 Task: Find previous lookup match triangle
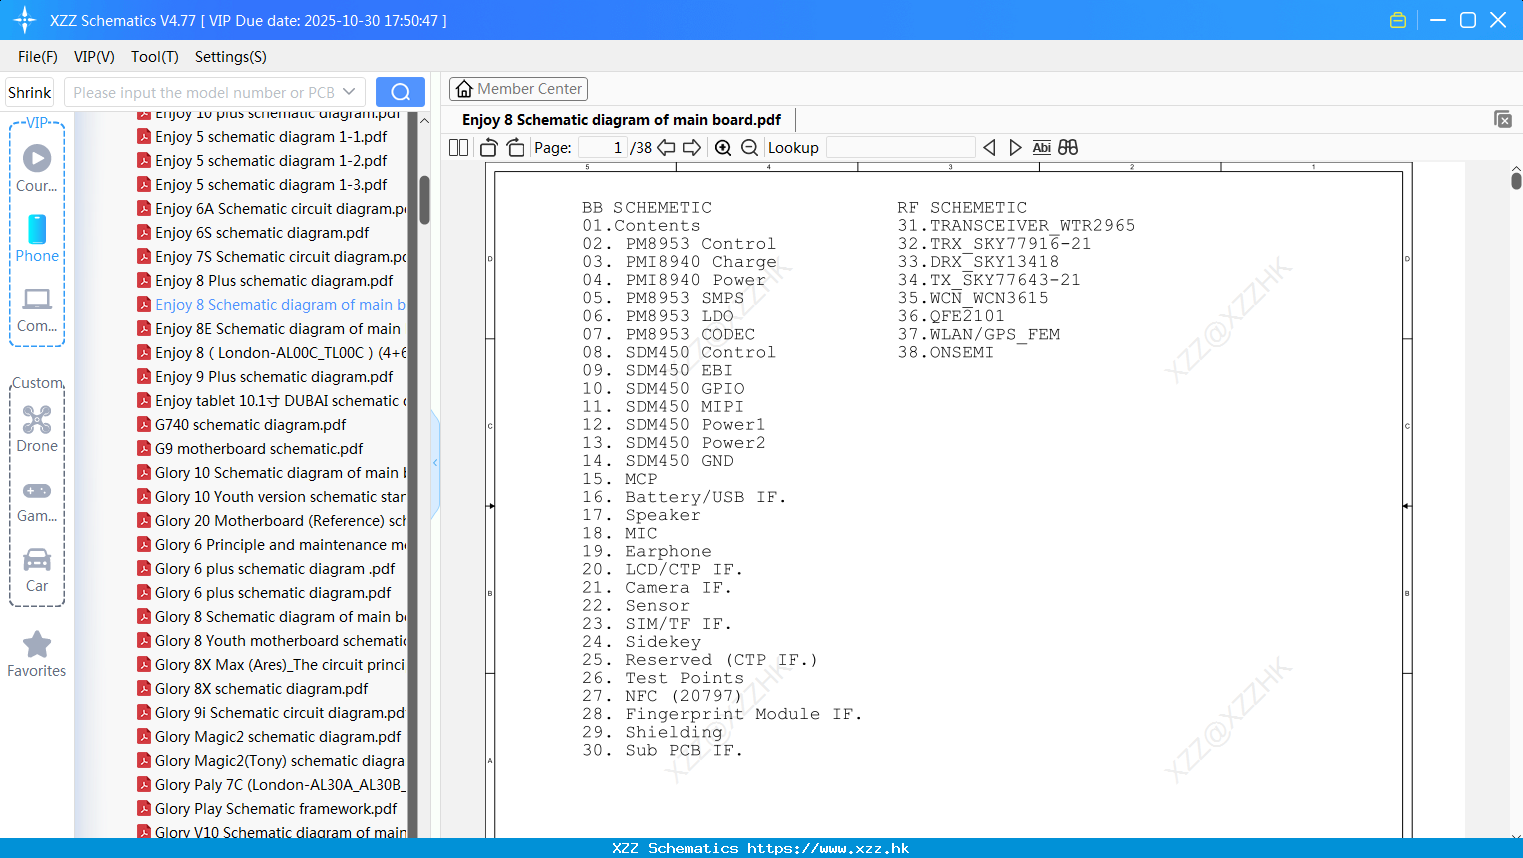pos(989,147)
